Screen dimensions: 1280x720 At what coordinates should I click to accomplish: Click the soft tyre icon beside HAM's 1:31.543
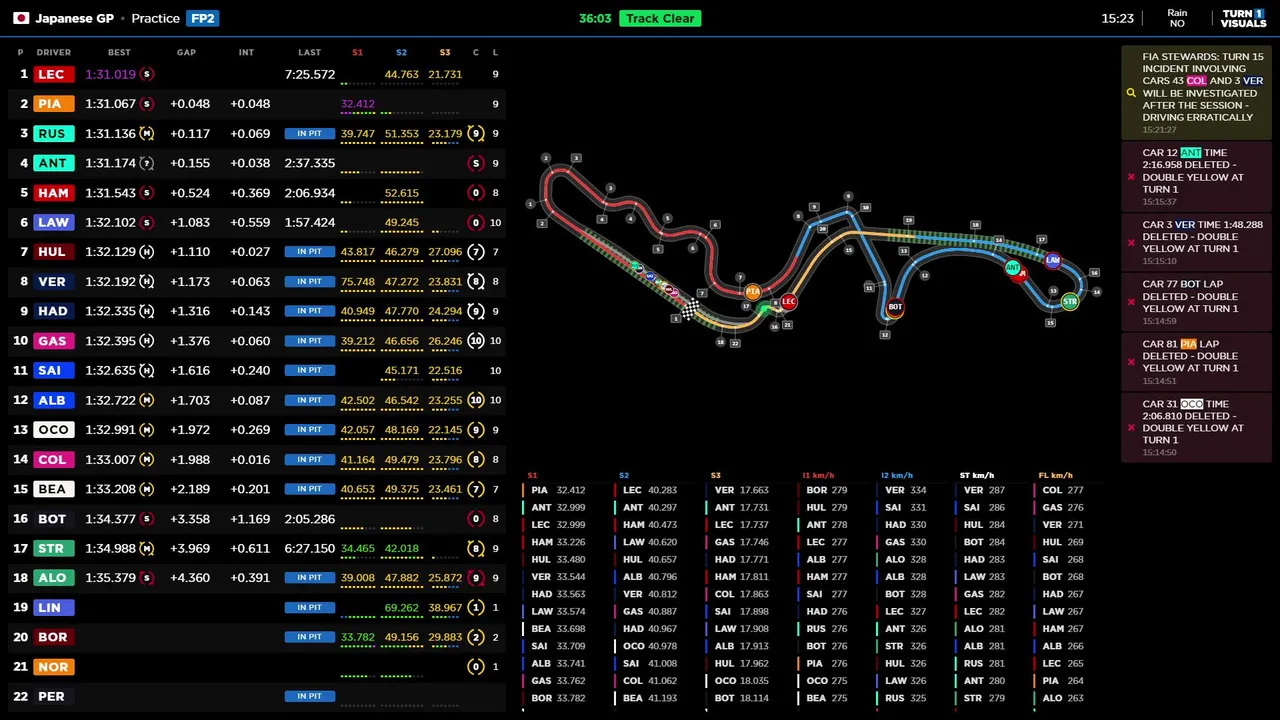point(147,193)
